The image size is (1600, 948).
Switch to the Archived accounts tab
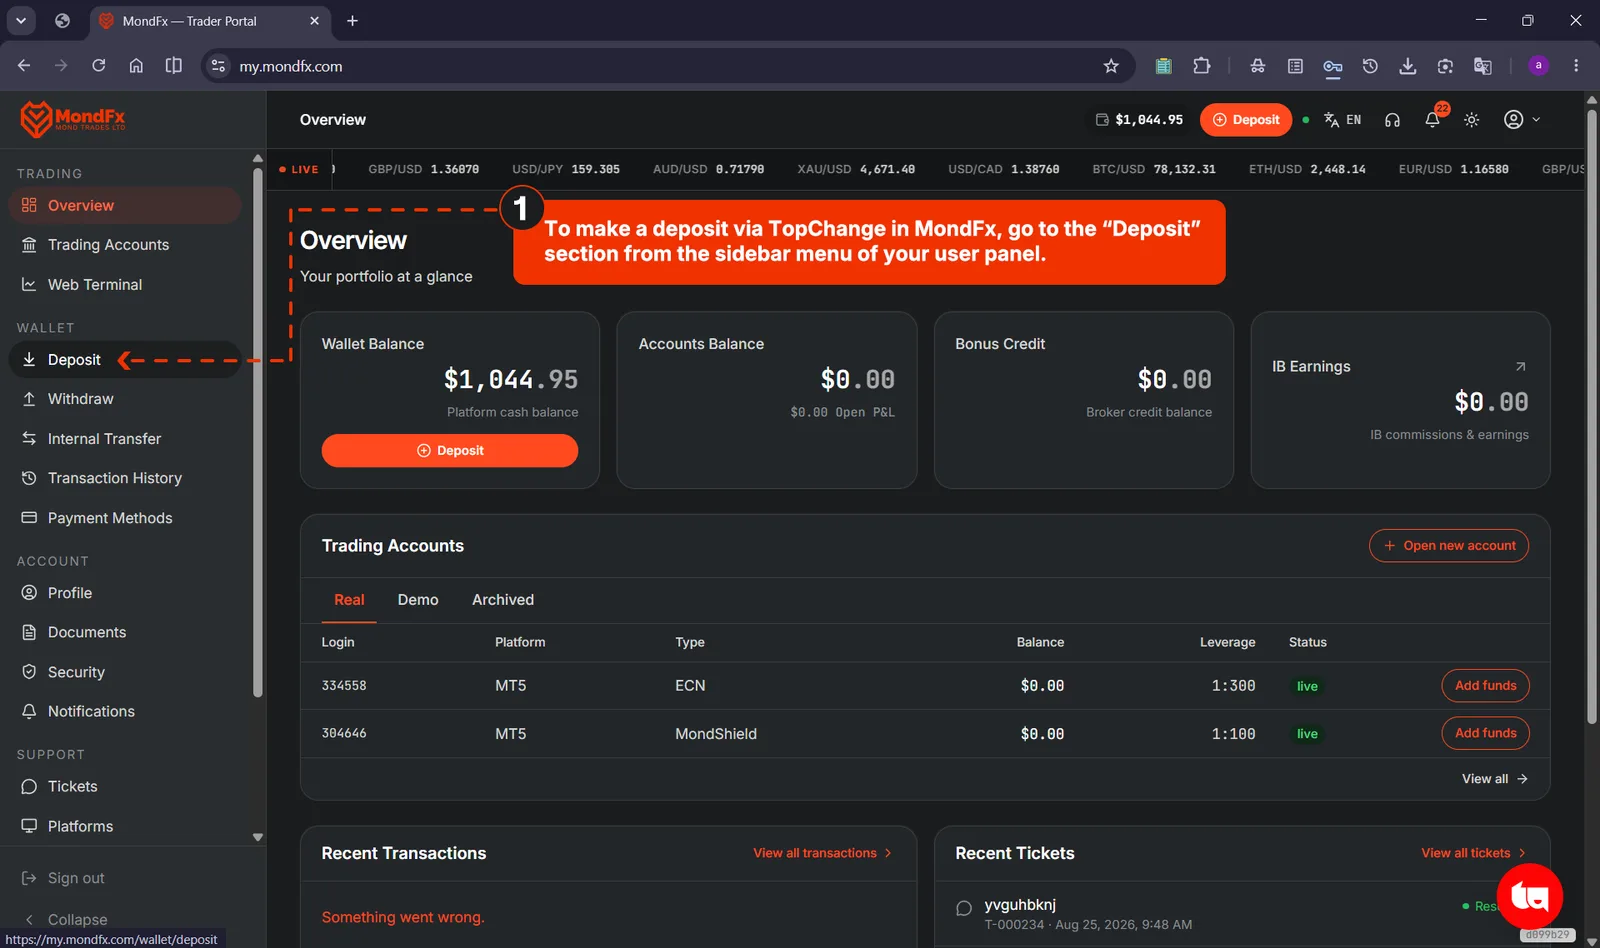point(503,600)
